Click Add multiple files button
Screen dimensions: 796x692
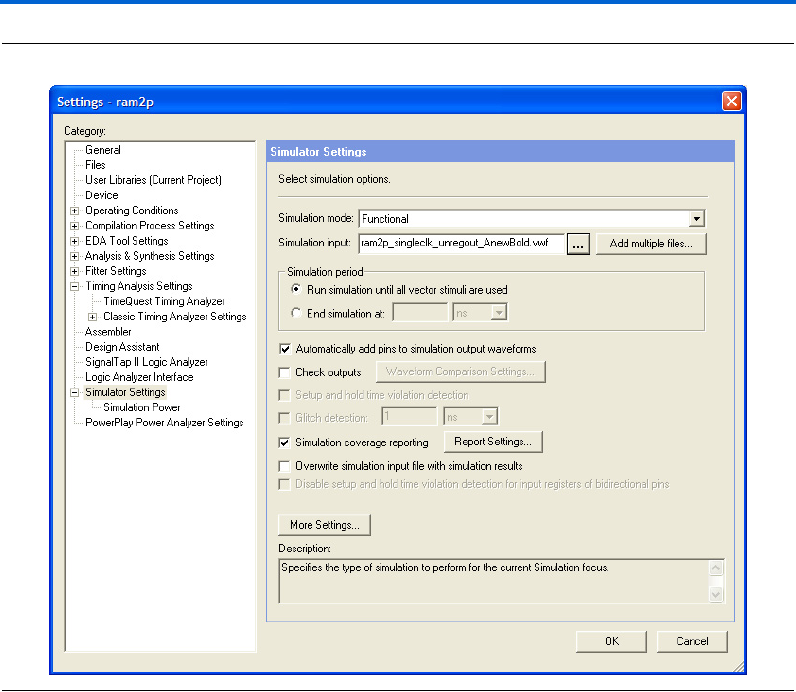[x=651, y=244]
